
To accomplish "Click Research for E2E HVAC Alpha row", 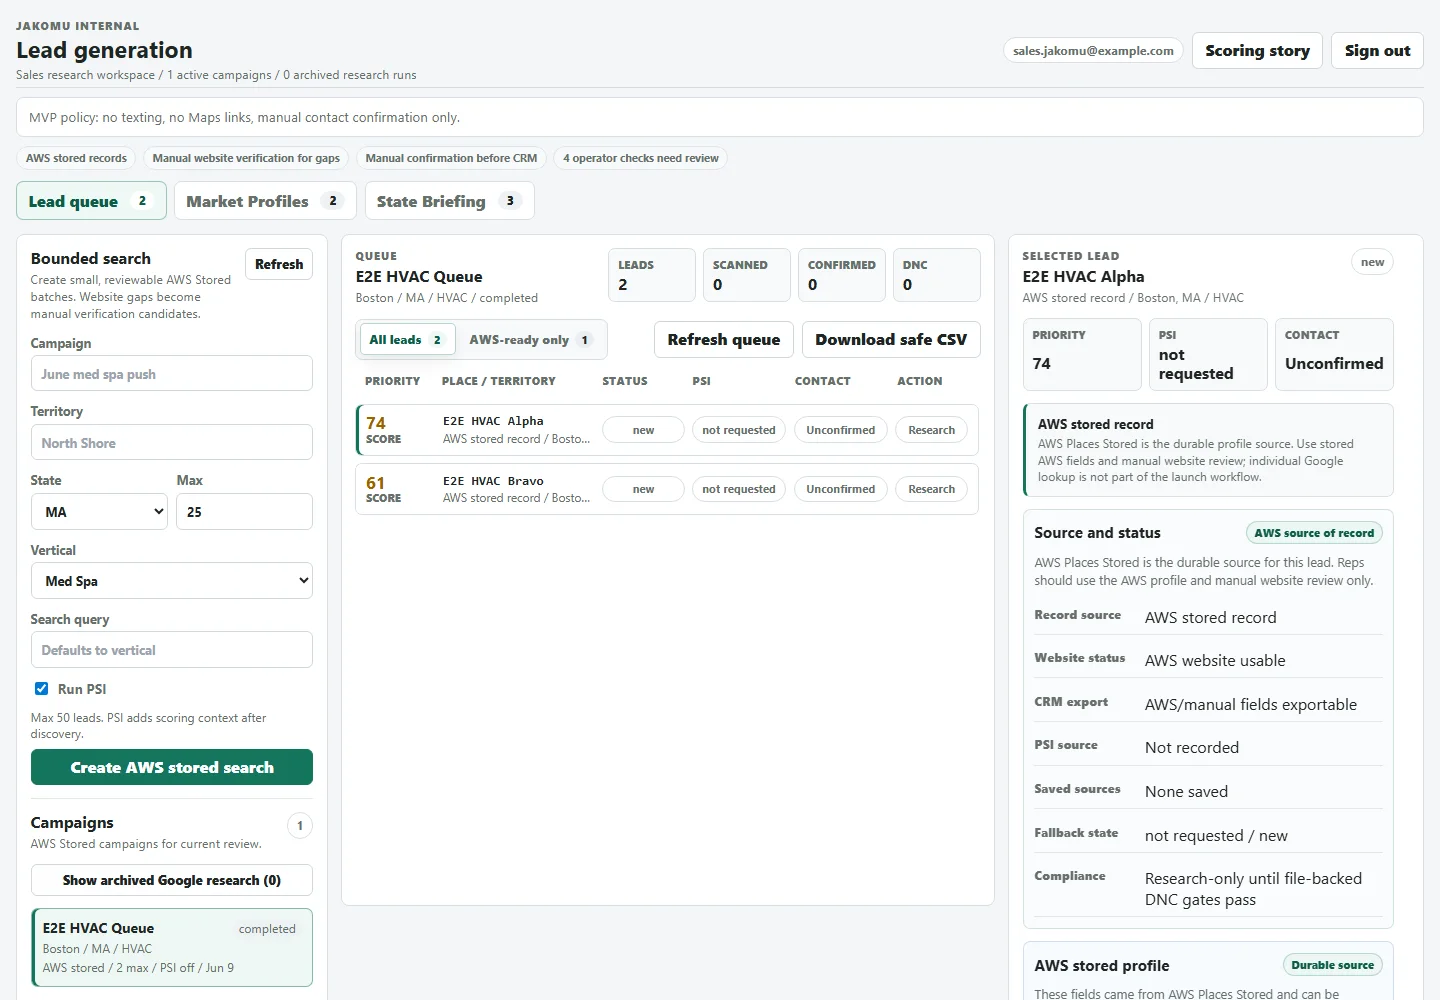I will 931,430.
